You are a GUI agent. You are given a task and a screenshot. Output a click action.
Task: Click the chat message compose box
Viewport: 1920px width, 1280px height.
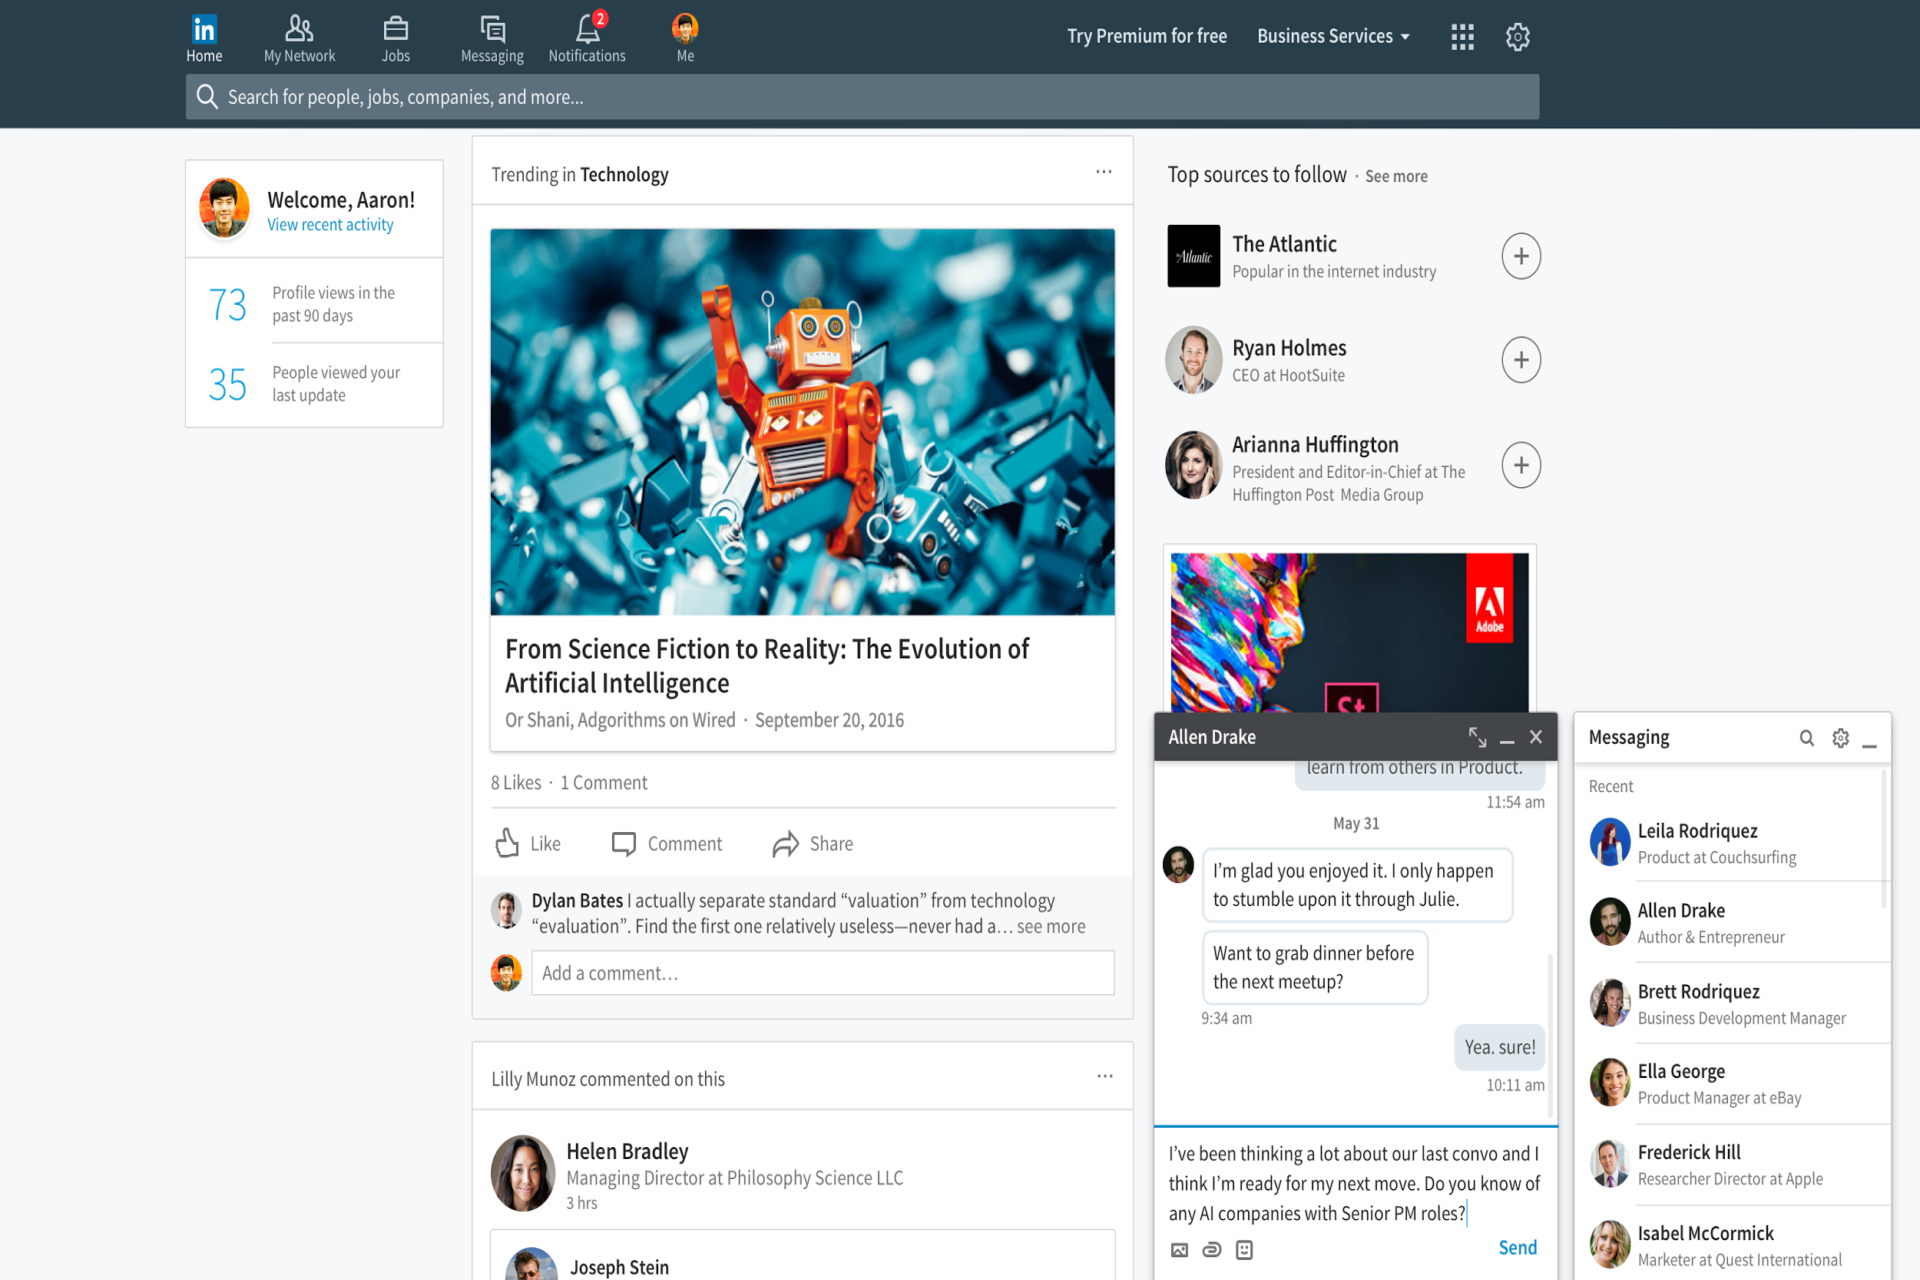1355,1184
